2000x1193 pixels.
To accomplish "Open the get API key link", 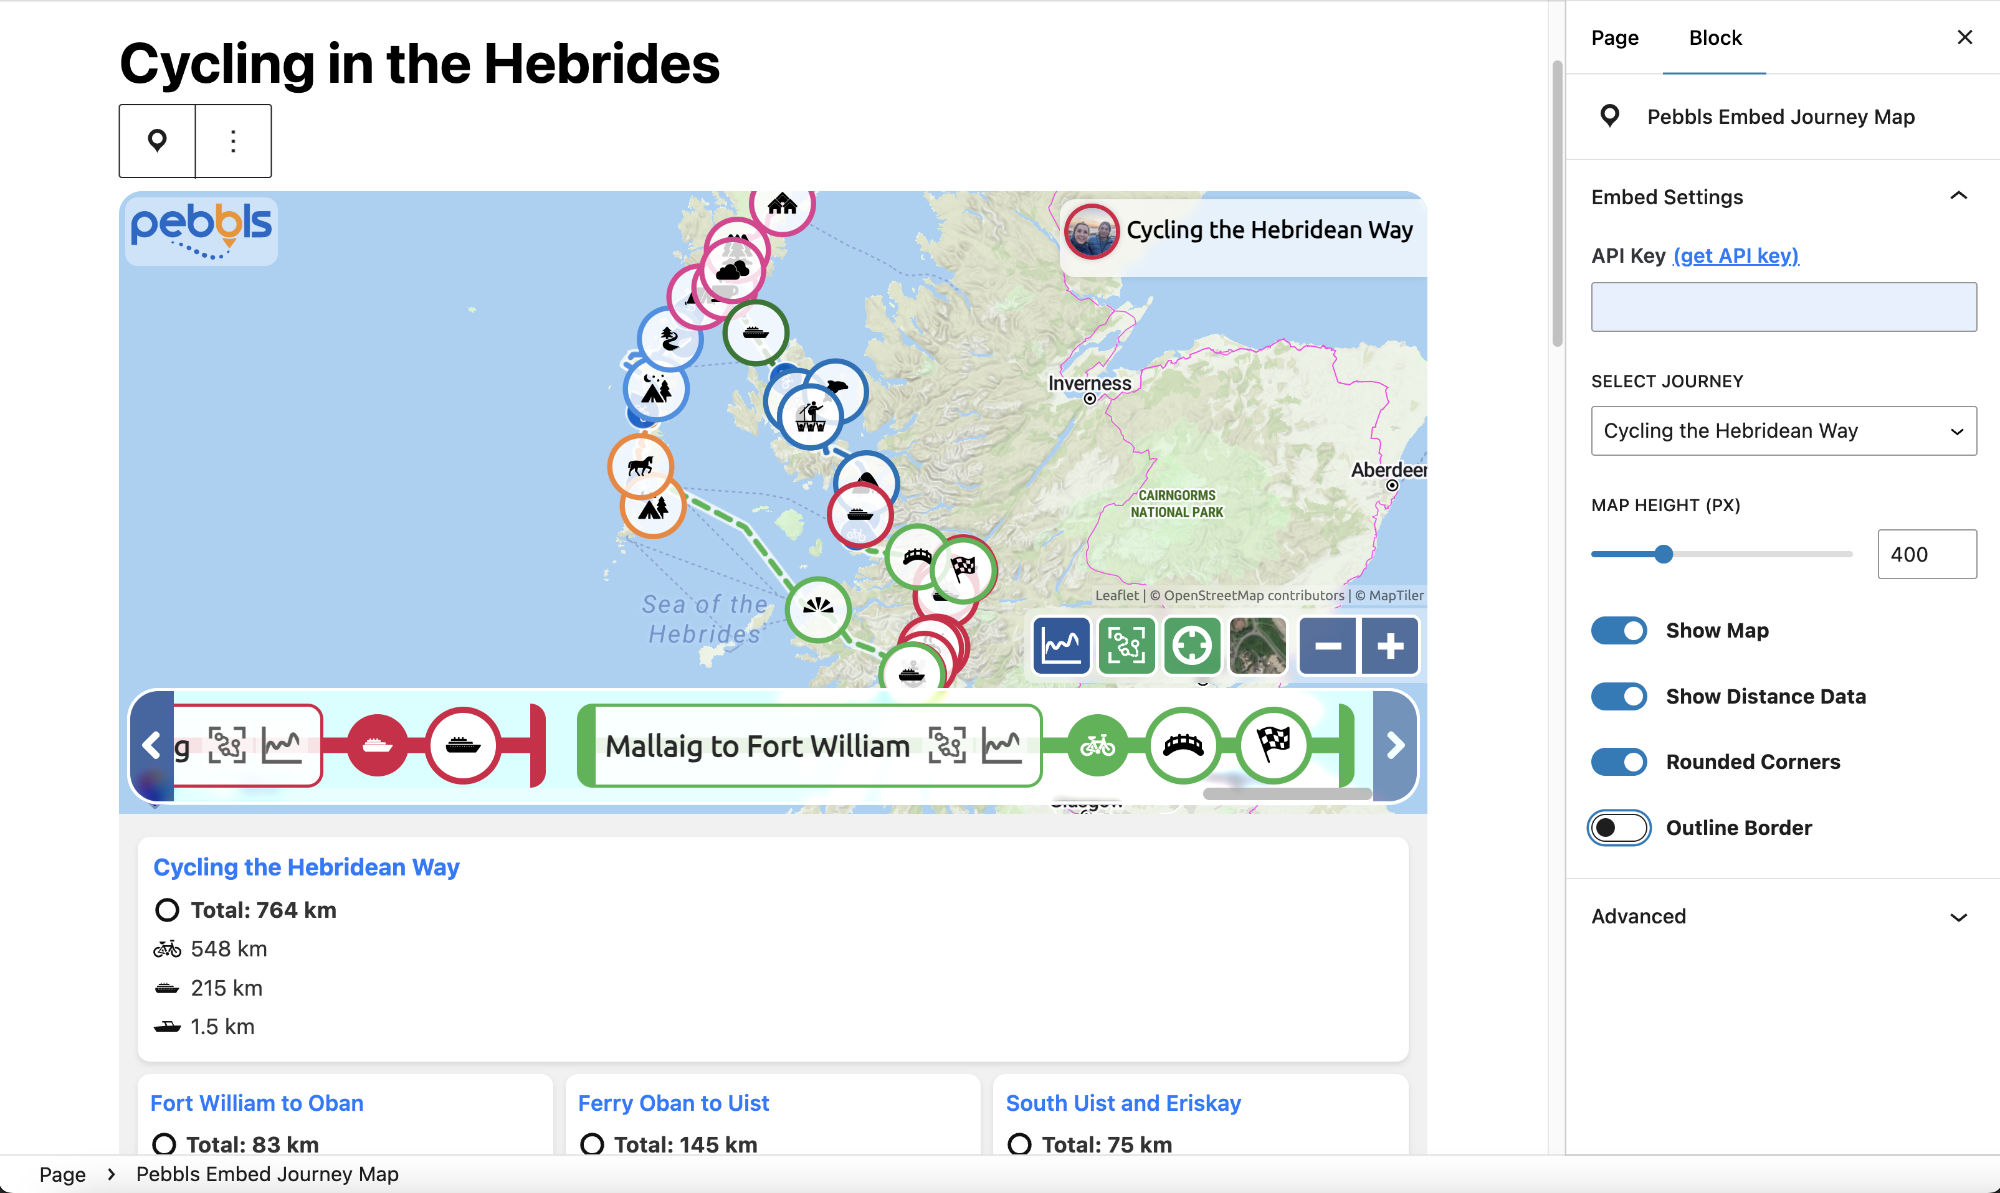I will click(x=1736, y=256).
